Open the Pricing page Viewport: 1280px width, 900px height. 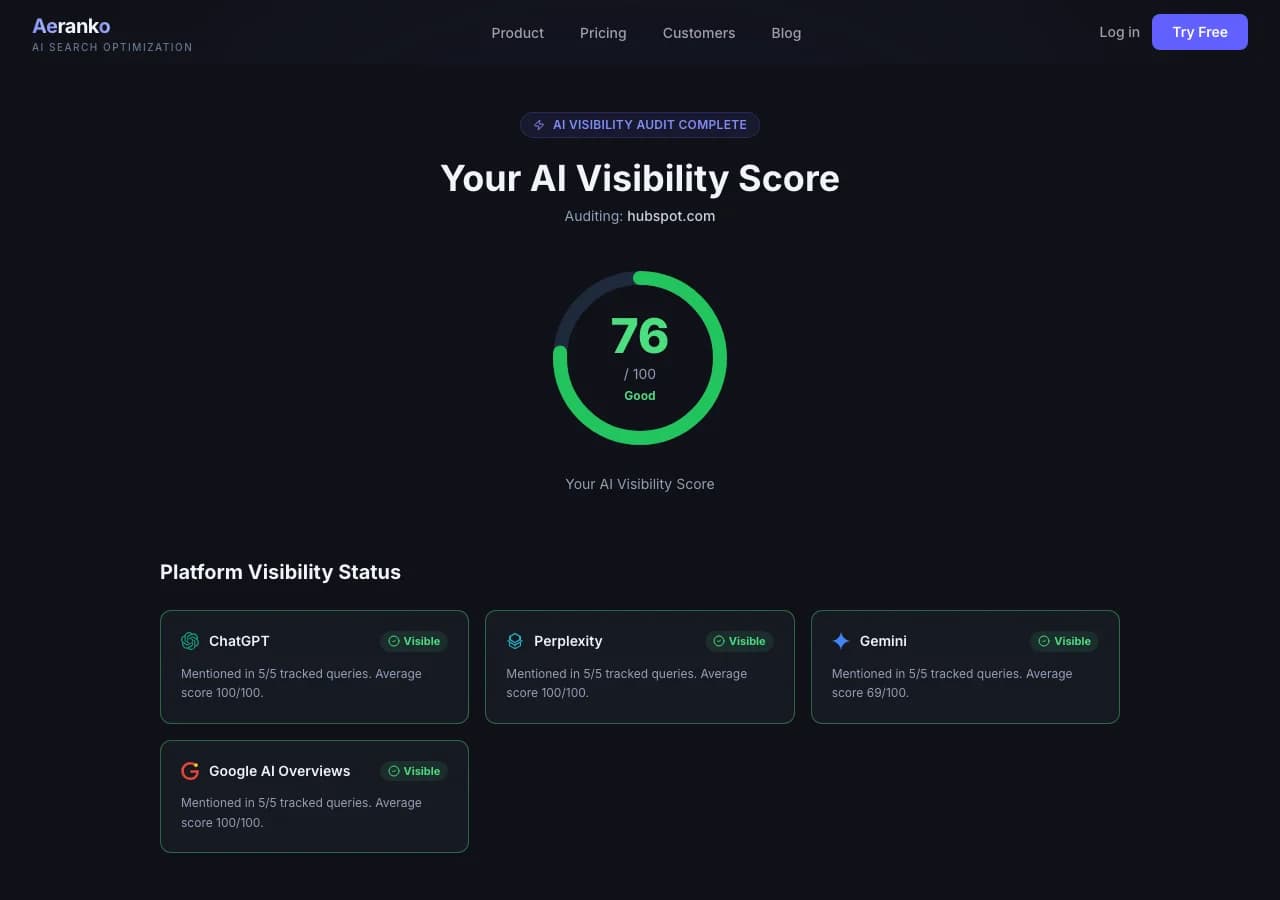[603, 33]
